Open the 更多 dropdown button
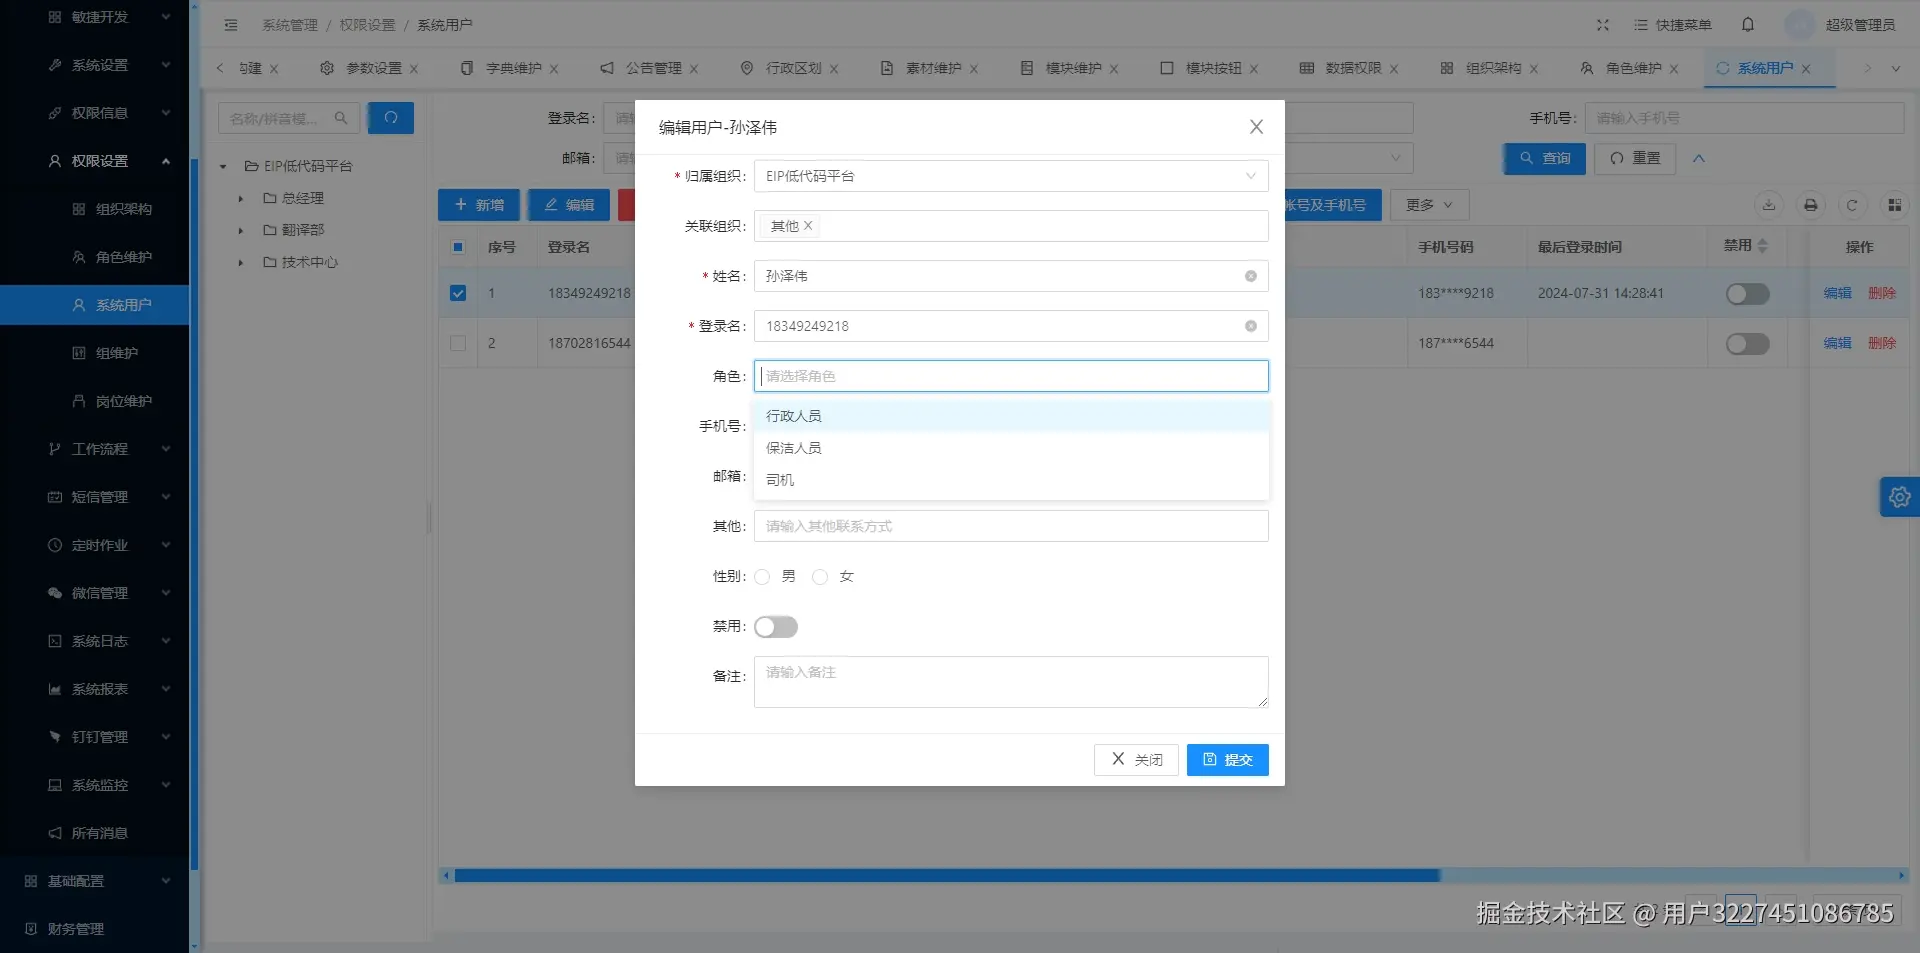Screen dimensions: 1920x953 click(1429, 205)
